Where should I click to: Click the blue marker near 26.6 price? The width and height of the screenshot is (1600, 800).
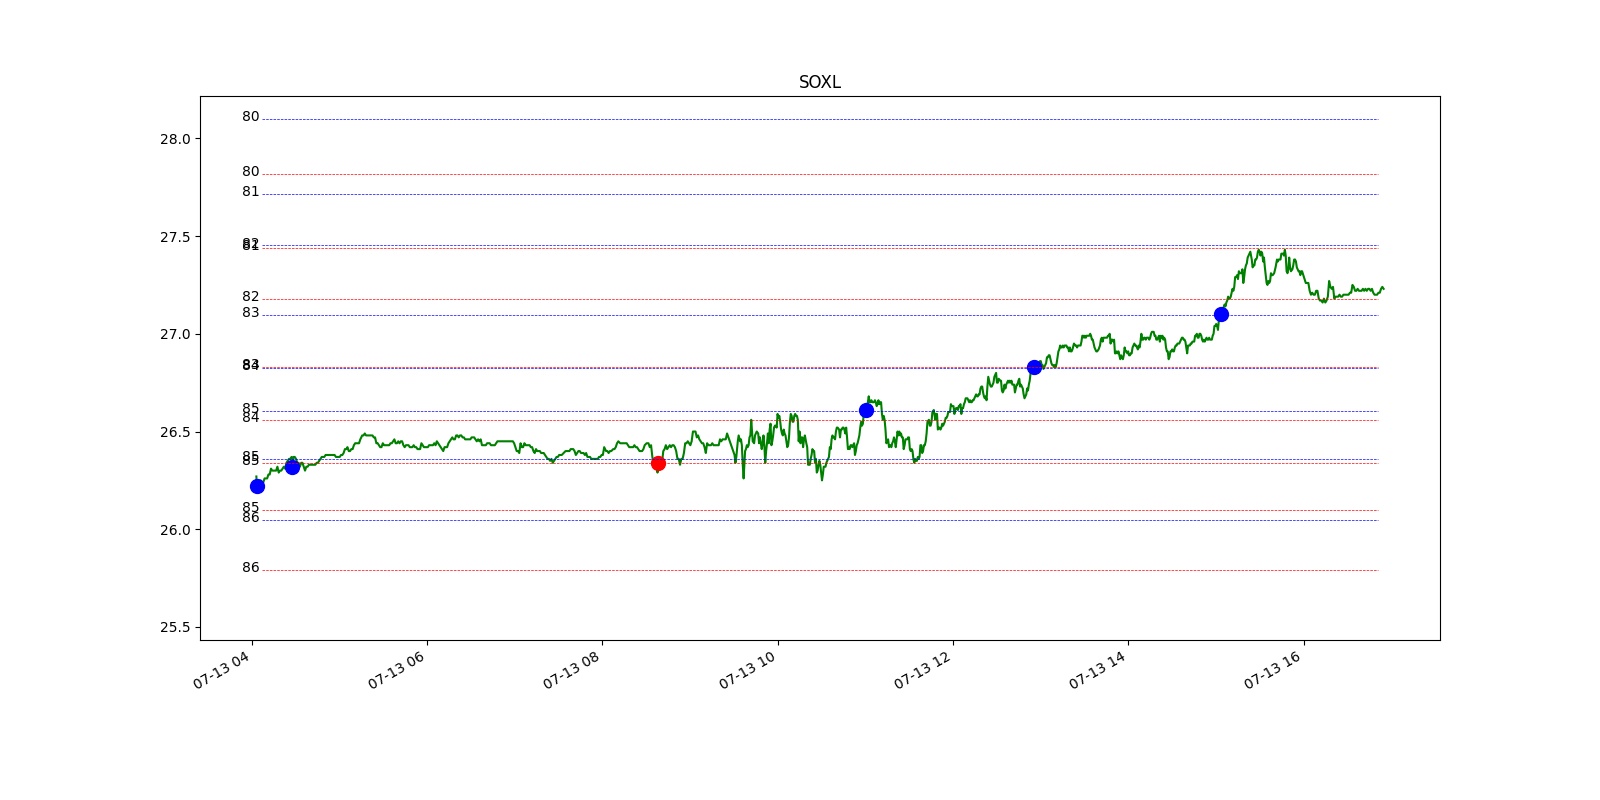[866, 410]
